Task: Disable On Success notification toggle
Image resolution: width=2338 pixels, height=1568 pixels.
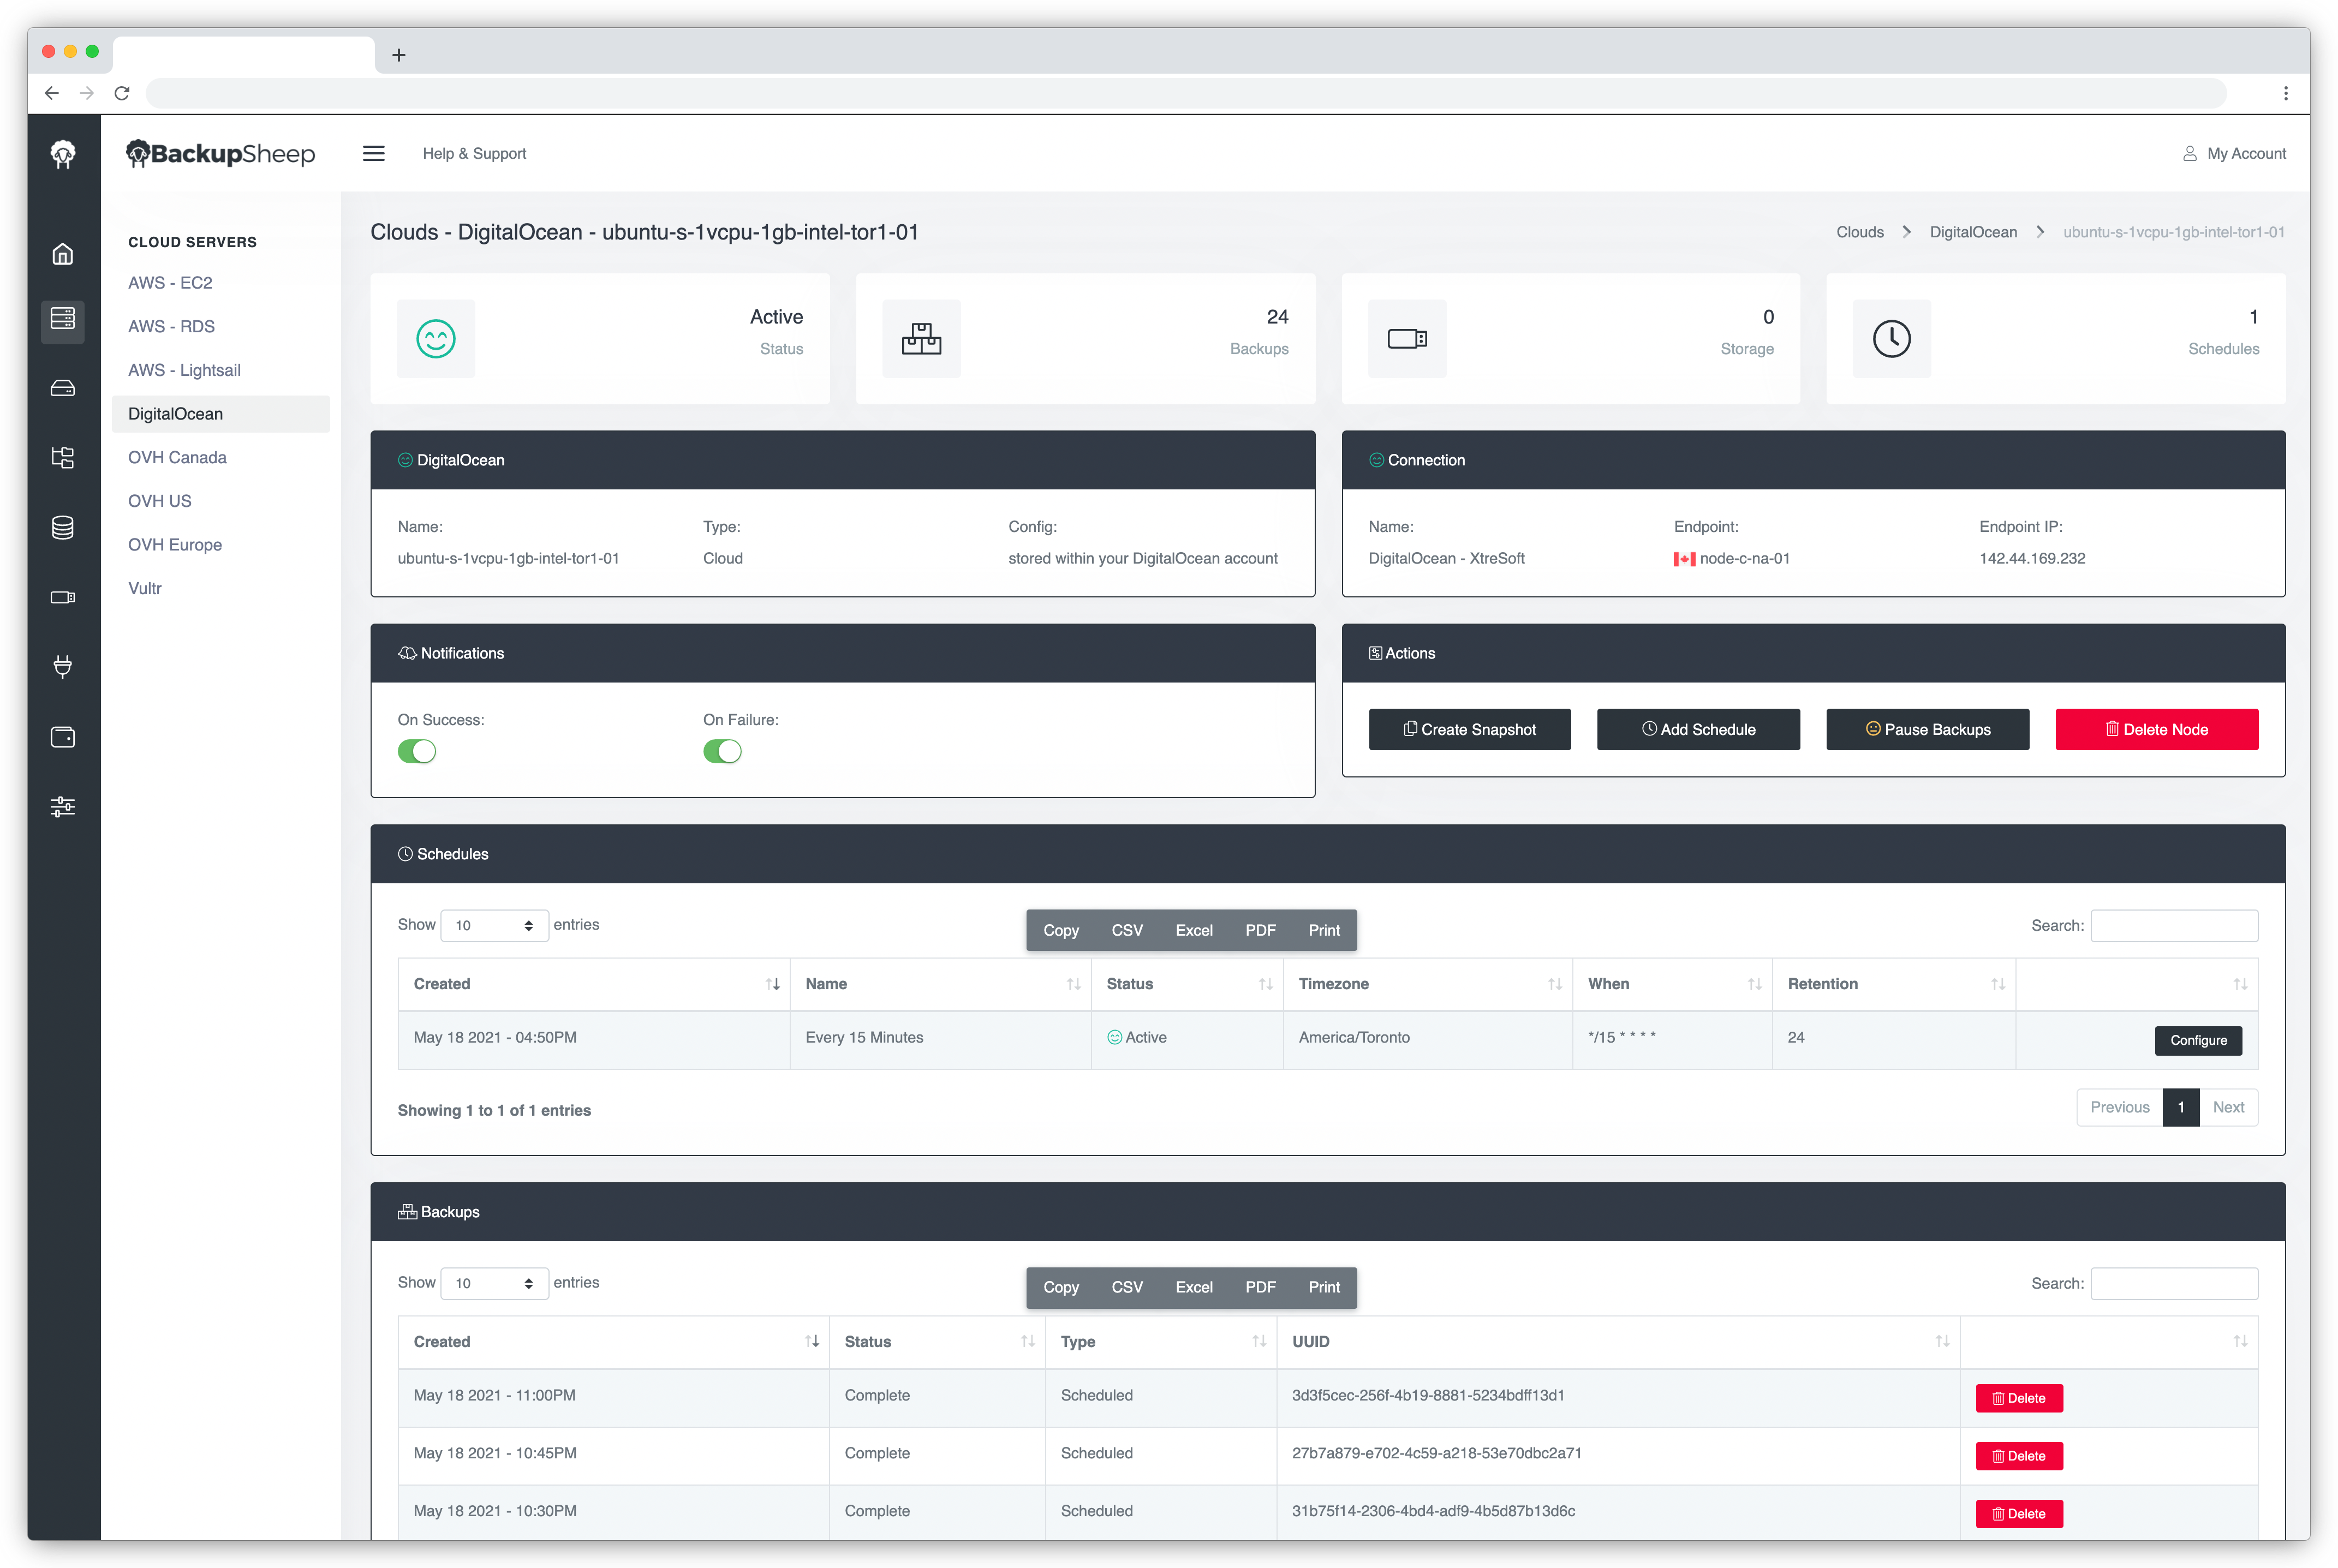Action: [417, 751]
